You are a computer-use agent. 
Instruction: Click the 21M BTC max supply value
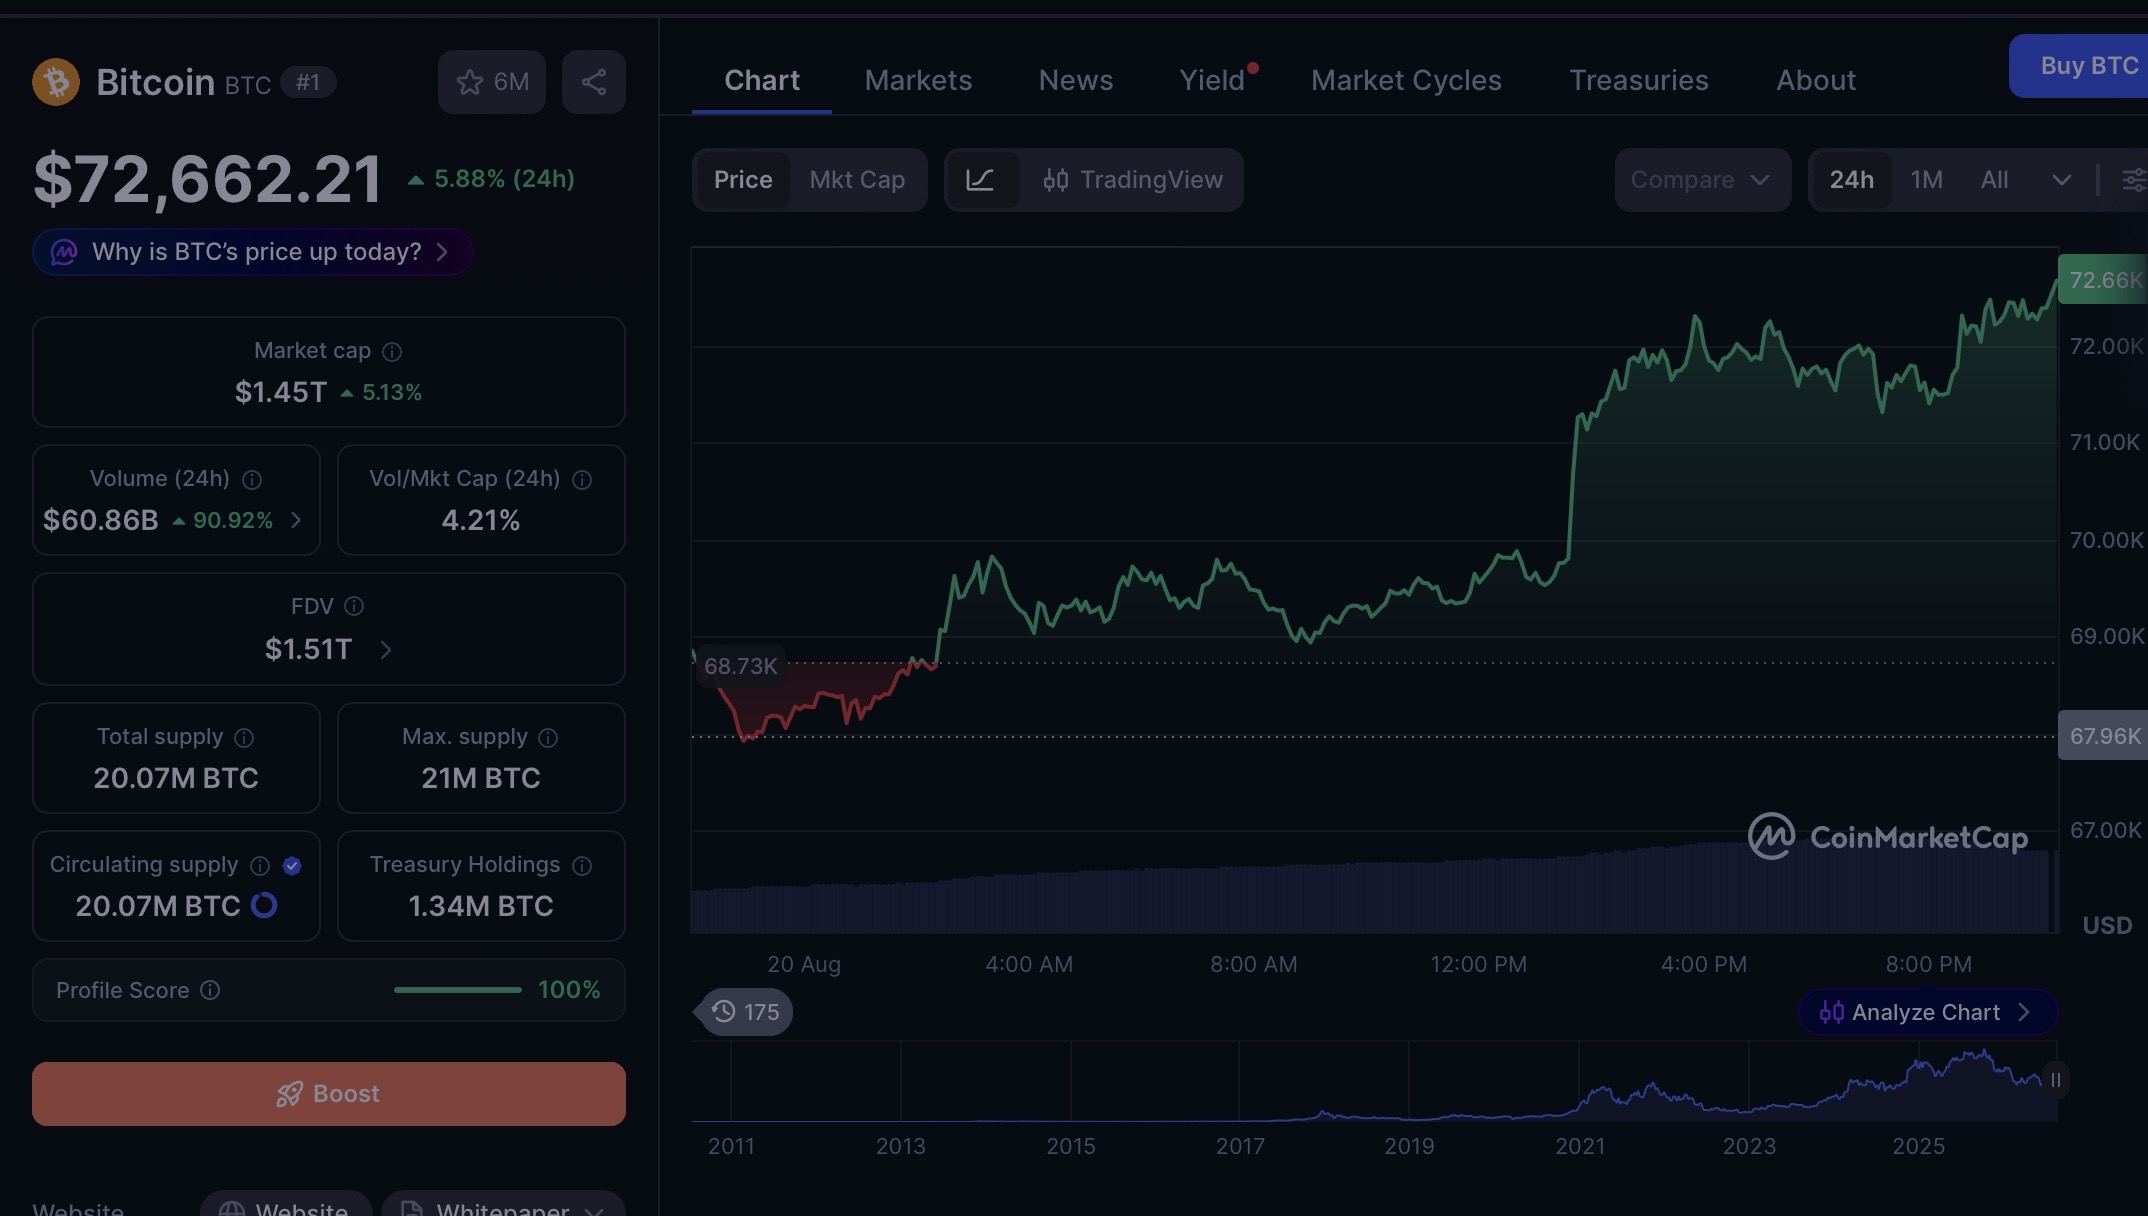pyautogui.click(x=481, y=778)
